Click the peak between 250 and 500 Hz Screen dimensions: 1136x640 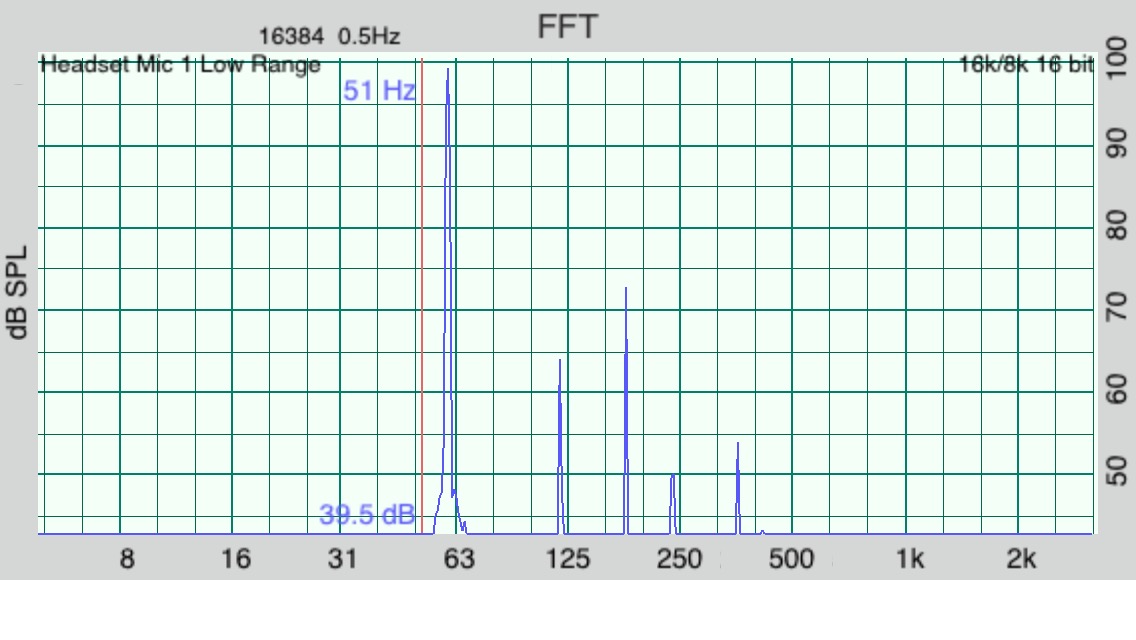[738, 488]
